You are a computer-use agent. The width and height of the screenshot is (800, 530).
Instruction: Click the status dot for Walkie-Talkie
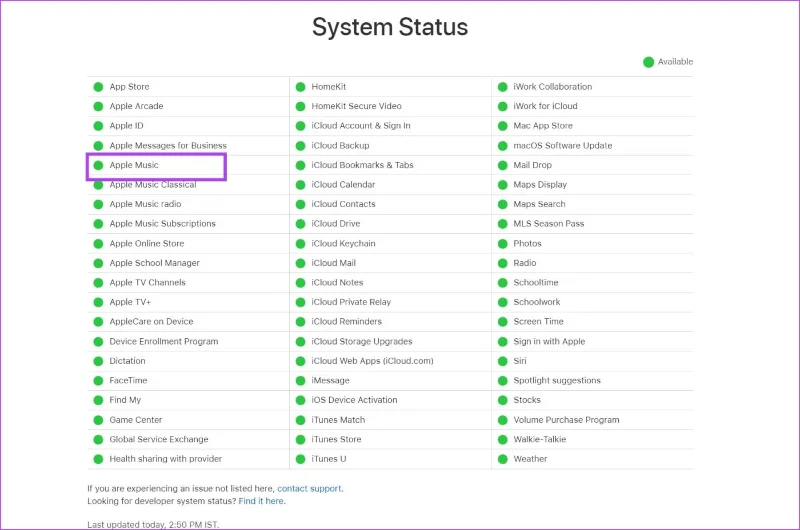pyautogui.click(x=503, y=440)
